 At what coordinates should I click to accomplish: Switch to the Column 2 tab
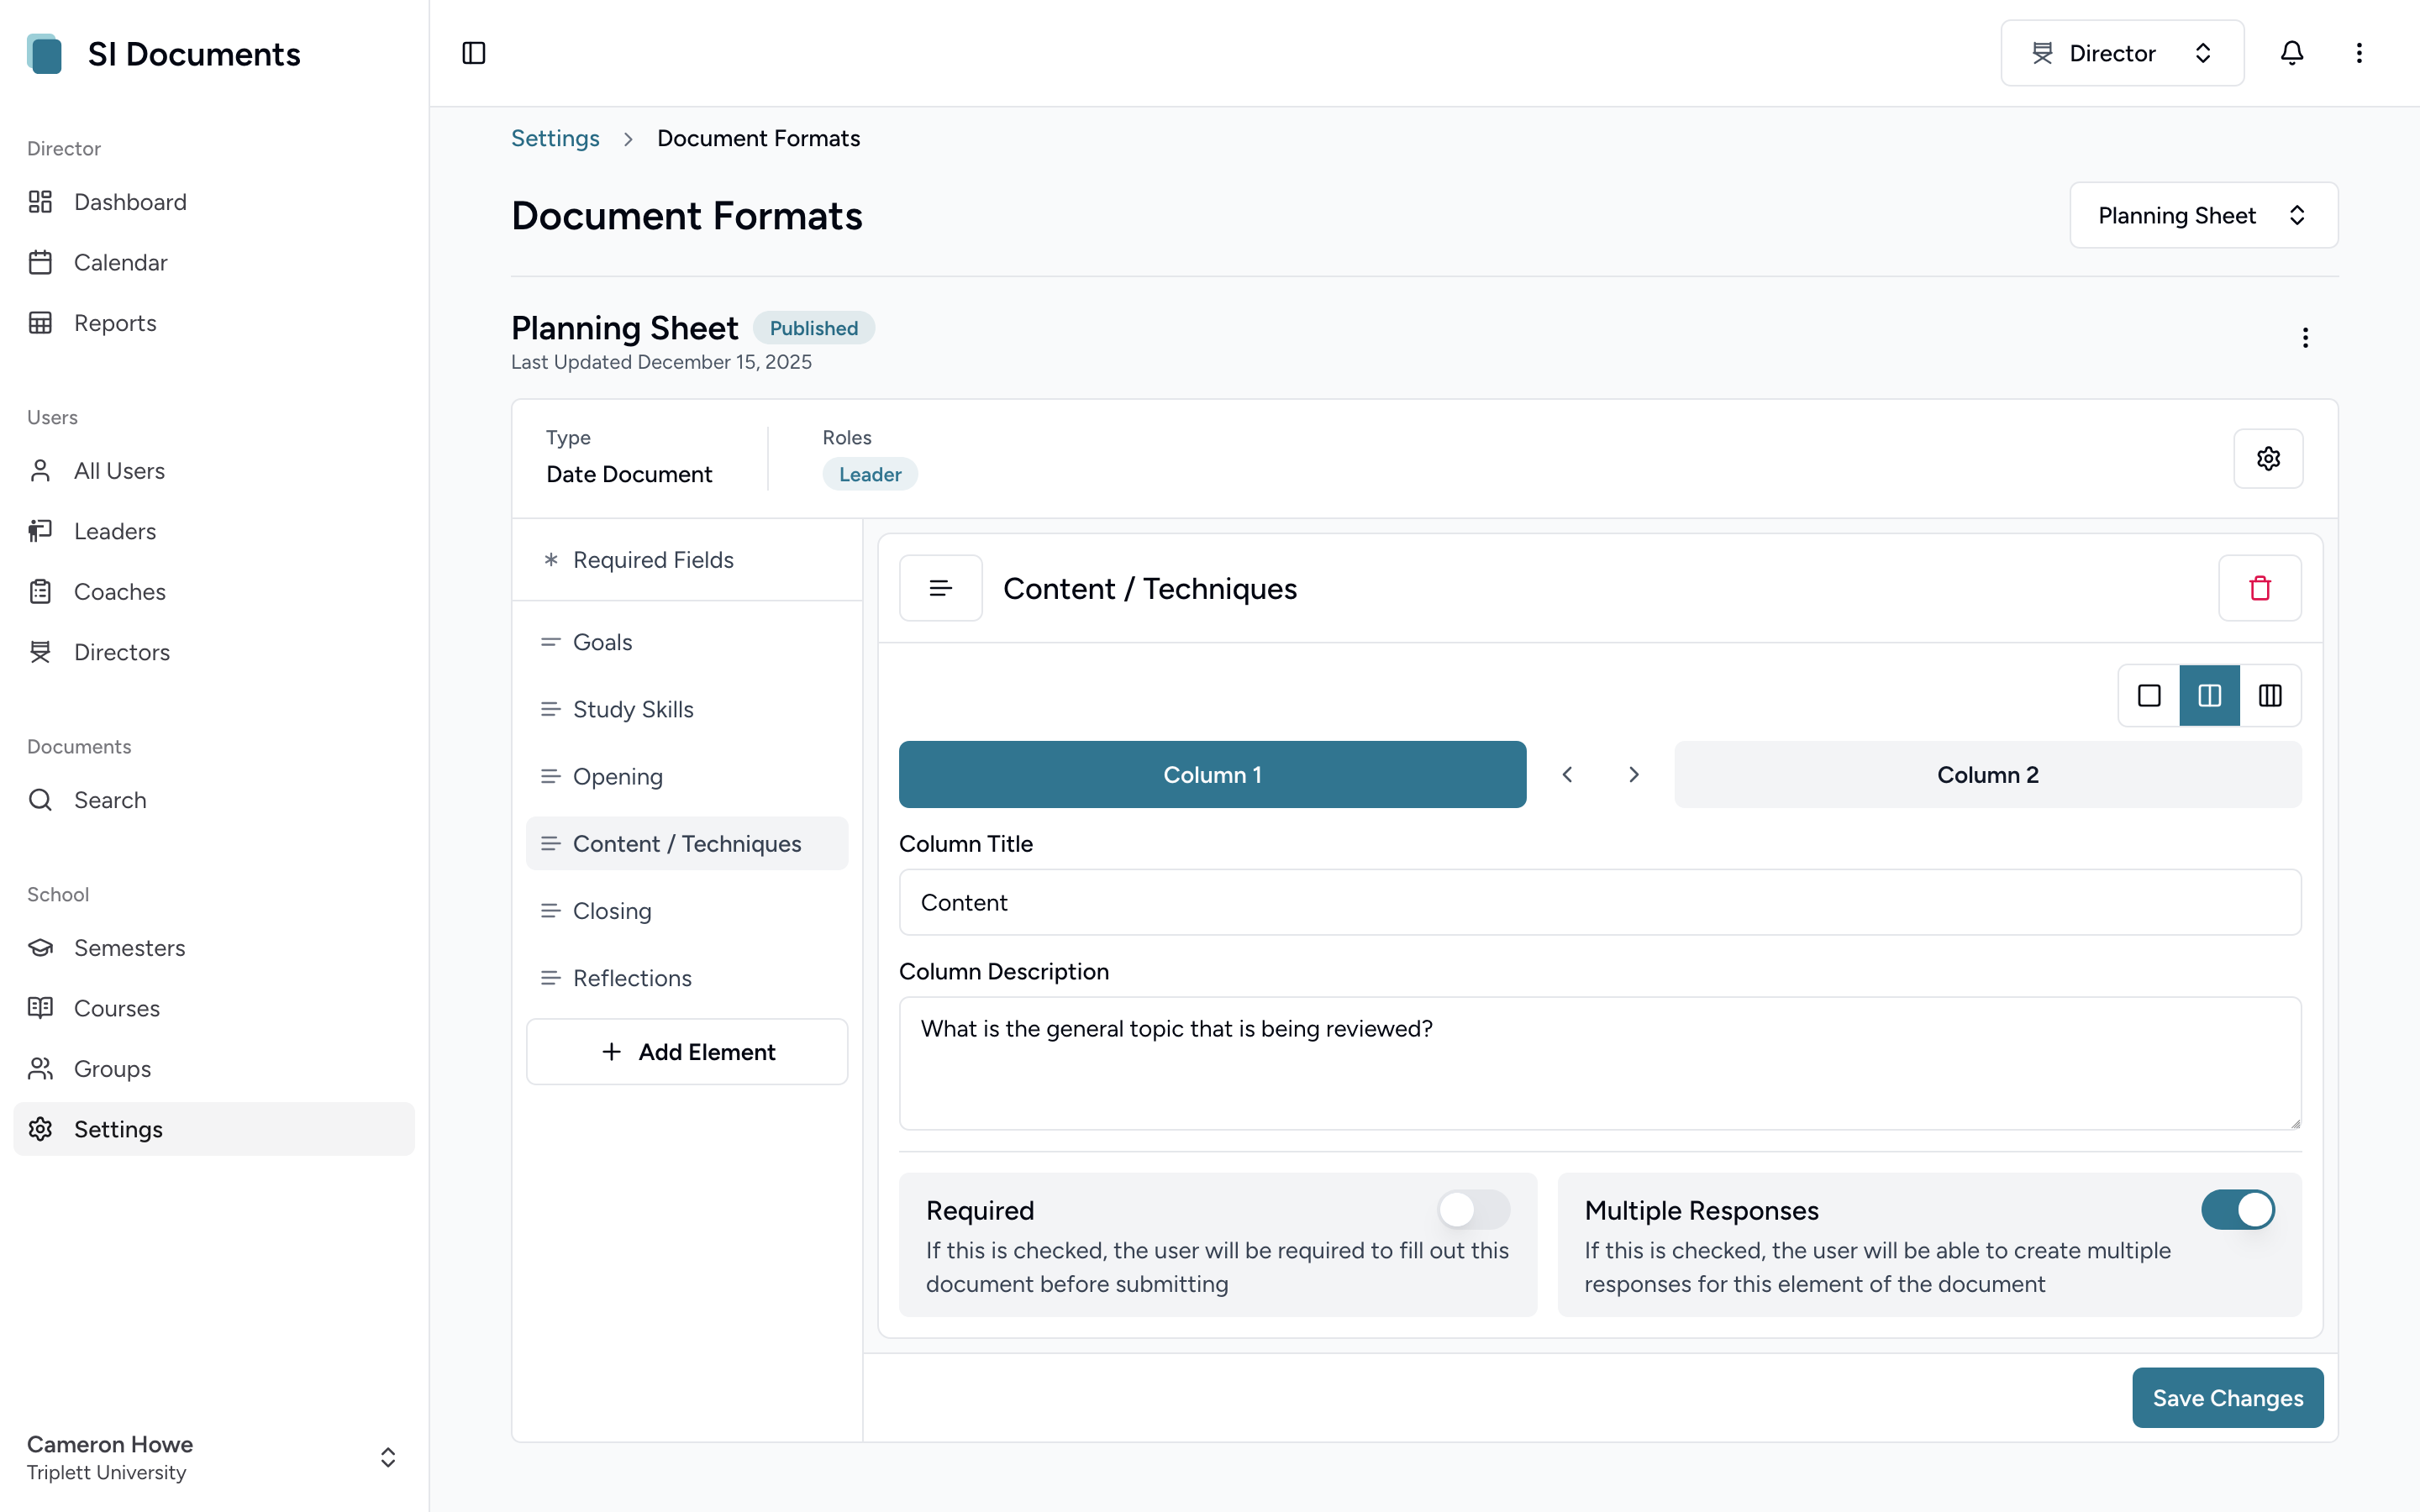tap(1987, 774)
